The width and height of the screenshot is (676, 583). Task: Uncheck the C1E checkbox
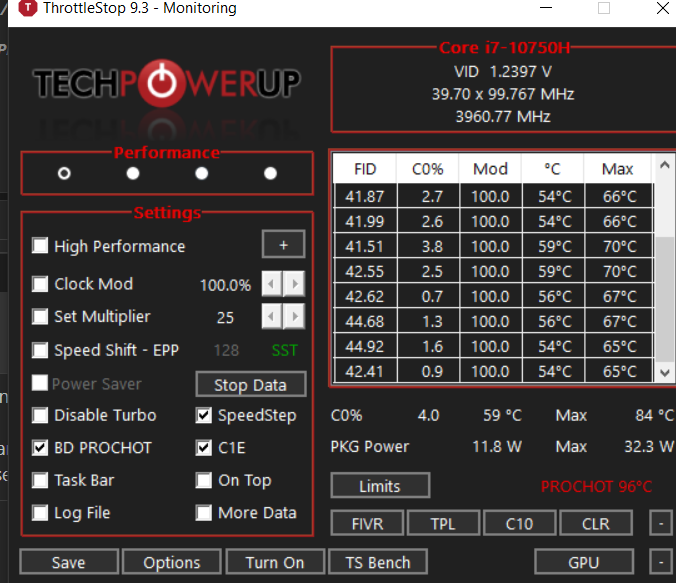point(203,448)
